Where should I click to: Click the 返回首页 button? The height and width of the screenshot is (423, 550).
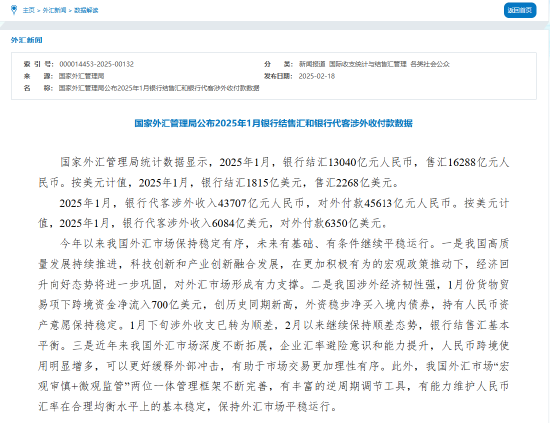520,10
